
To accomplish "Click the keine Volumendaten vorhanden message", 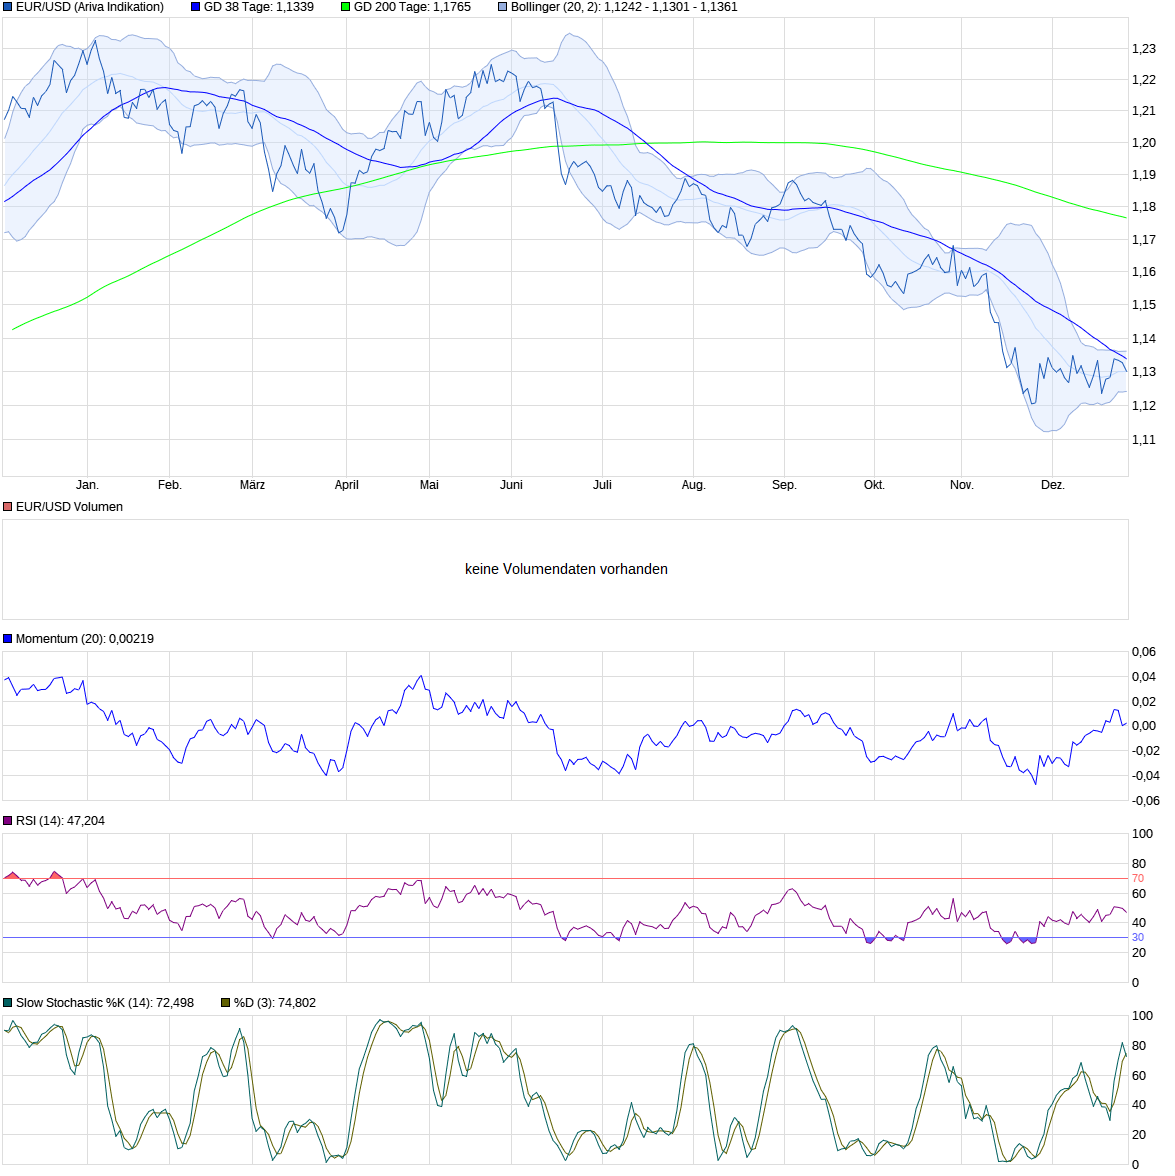I will point(565,568).
